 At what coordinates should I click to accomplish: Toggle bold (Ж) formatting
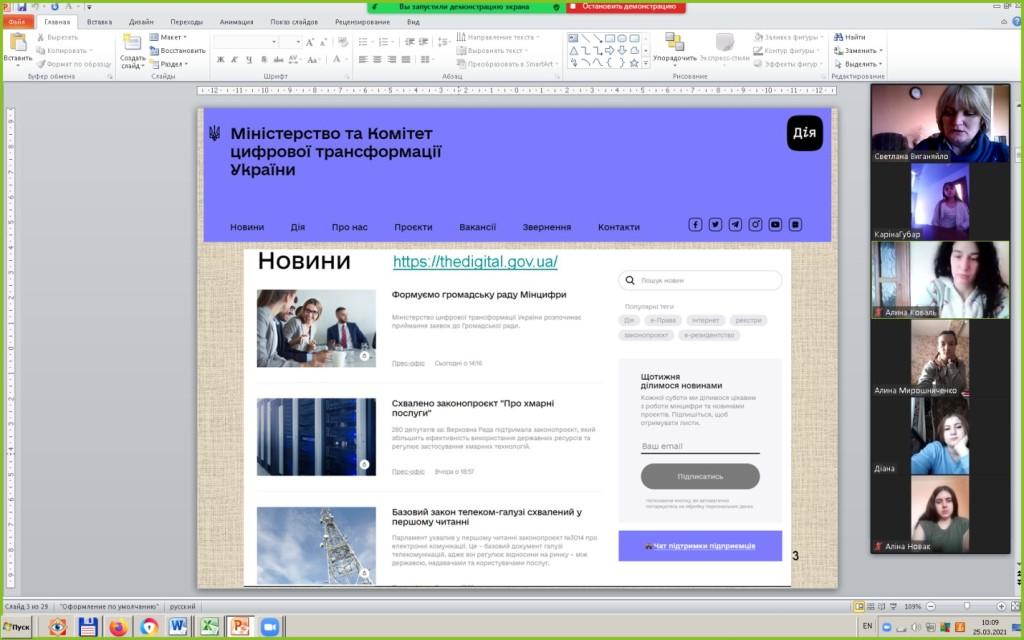click(x=221, y=59)
